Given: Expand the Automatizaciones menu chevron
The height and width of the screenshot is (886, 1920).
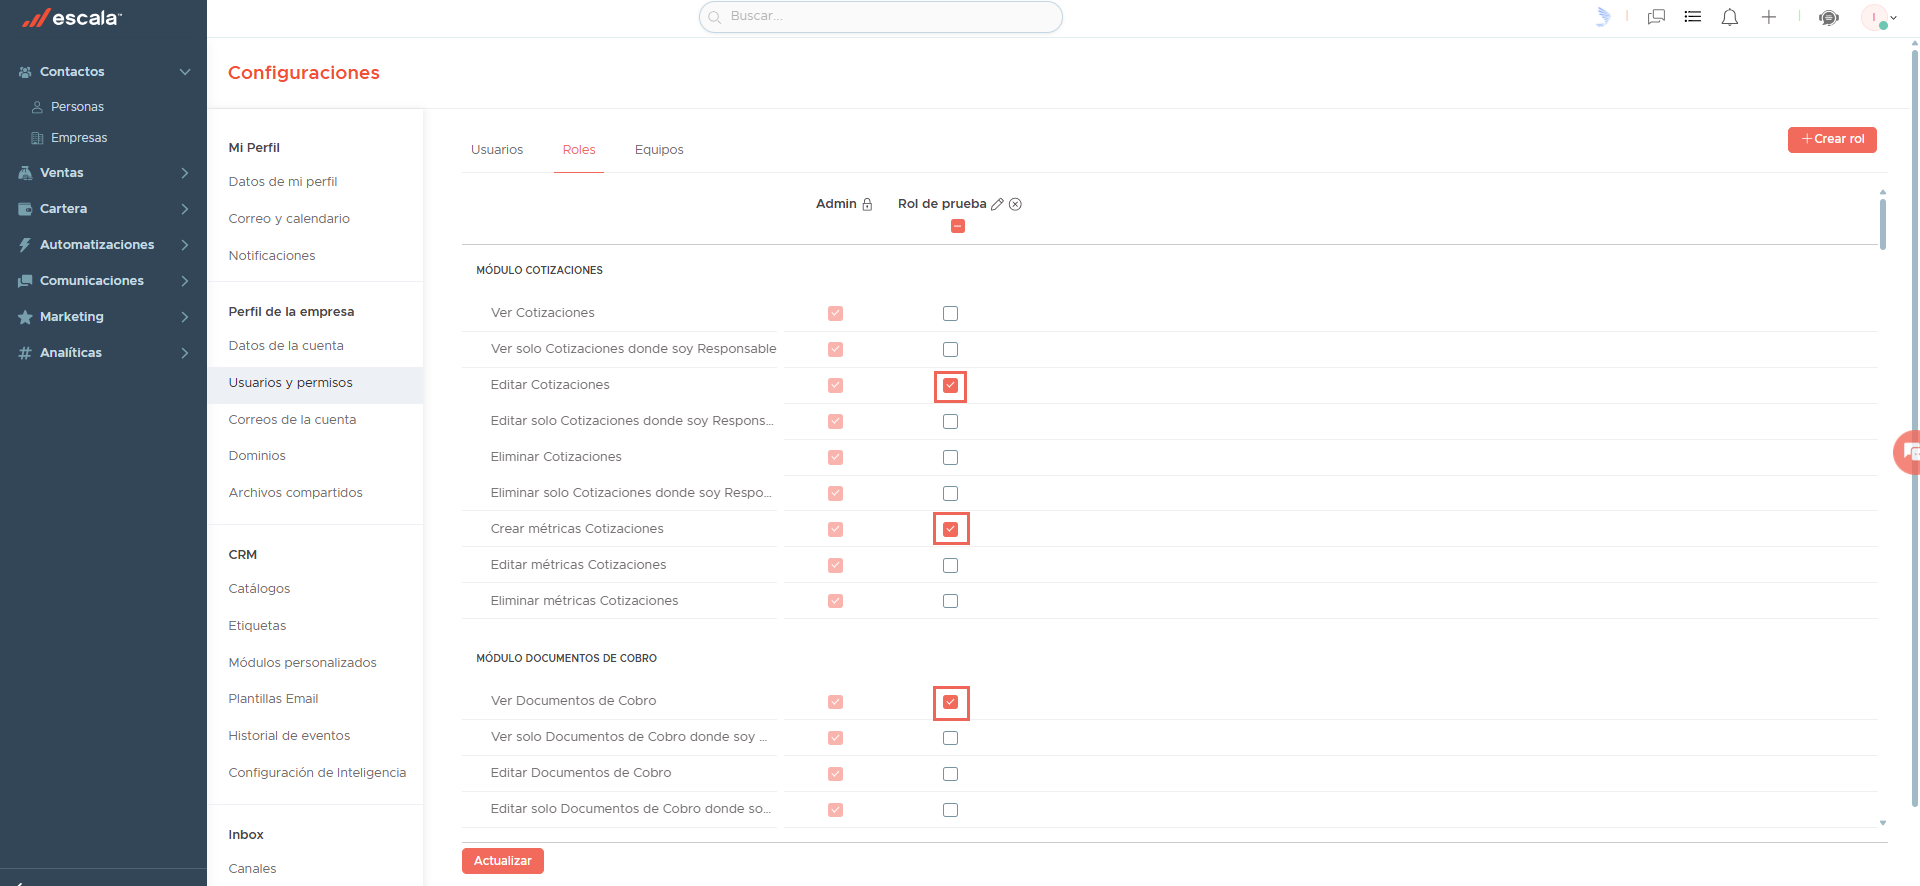Looking at the screenshot, I should 185,245.
